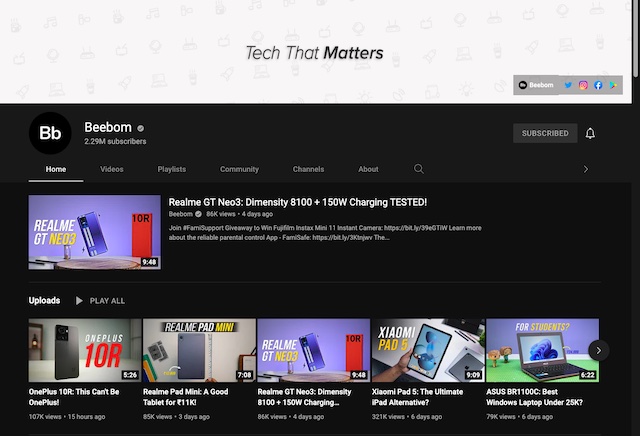
Task: Click title 'Xiaomi Pad 5: The Ultimate iPad Alternative?'
Action: (417, 397)
